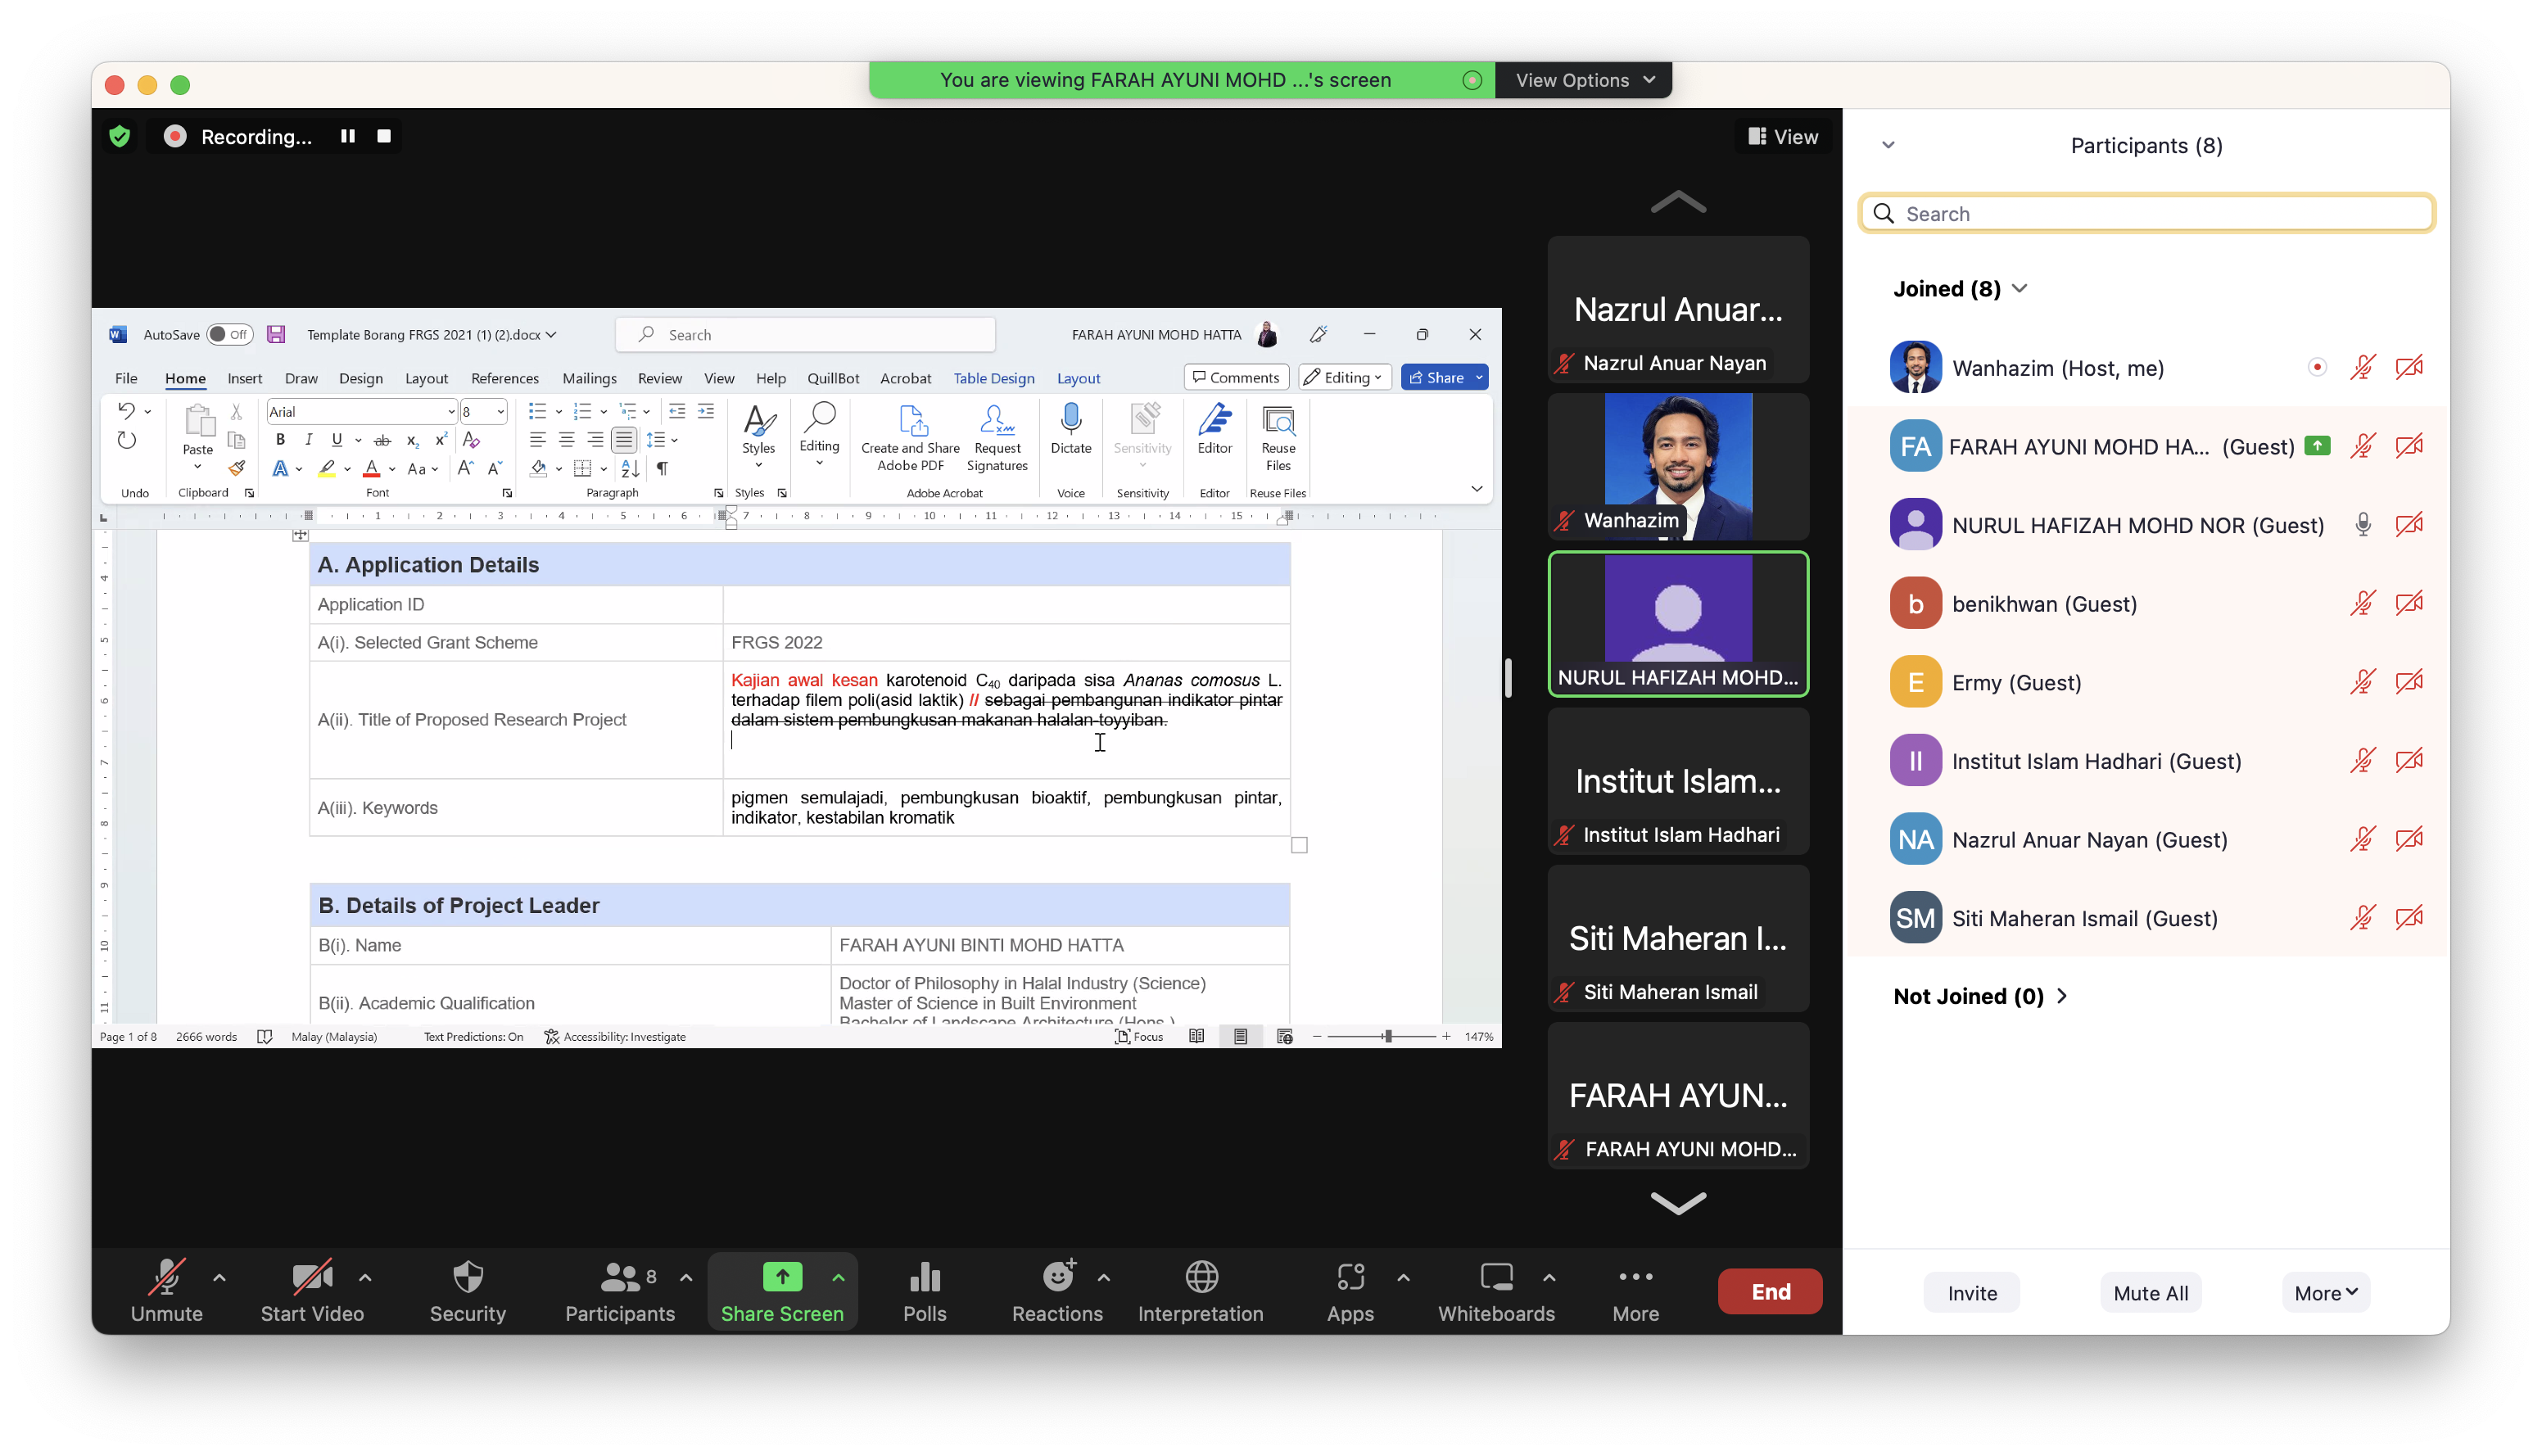
Task: Open the View Options dropdown
Action: click(x=1583, y=80)
